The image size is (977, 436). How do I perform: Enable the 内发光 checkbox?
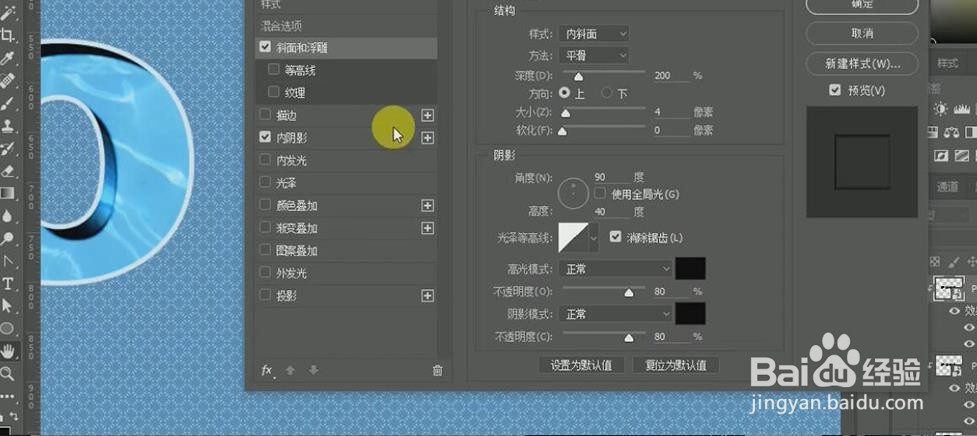265,160
